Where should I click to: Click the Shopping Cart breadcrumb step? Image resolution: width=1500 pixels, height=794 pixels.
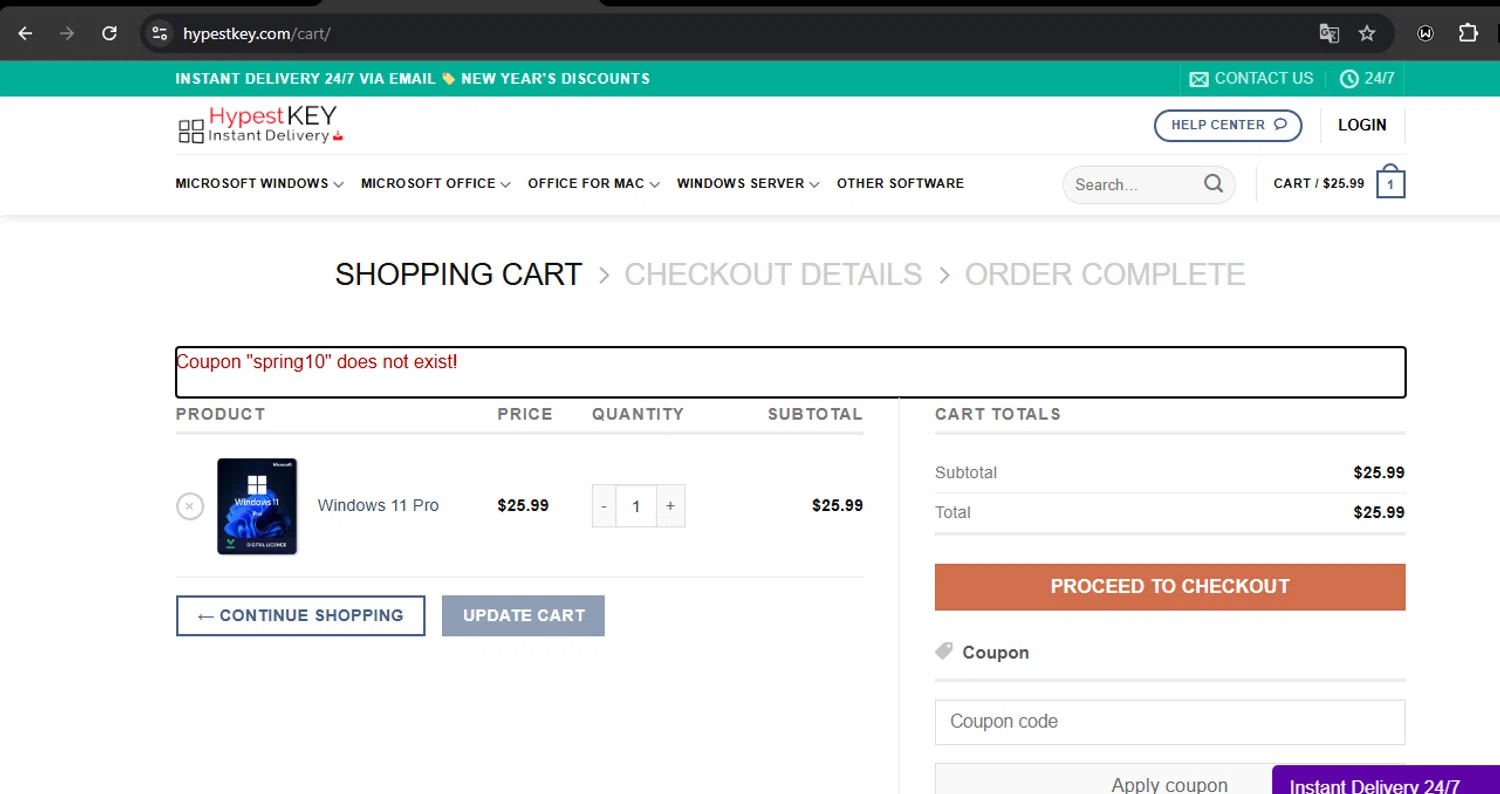click(458, 274)
